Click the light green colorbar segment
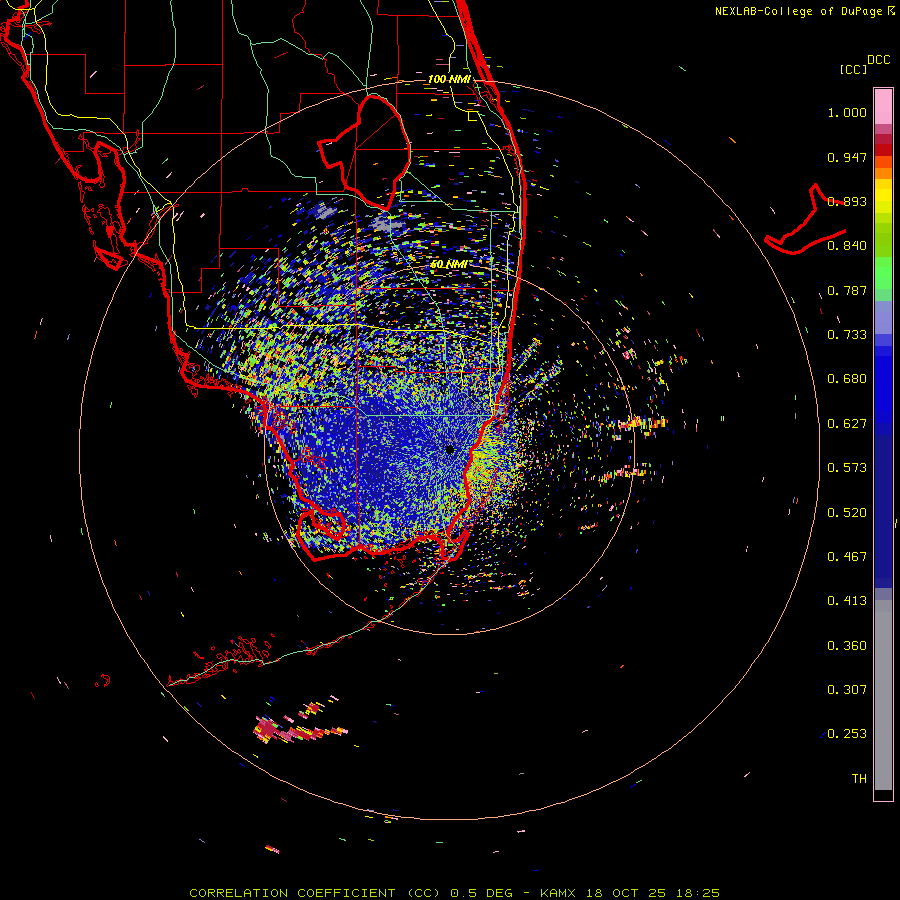The height and width of the screenshot is (900, 900). click(883, 273)
